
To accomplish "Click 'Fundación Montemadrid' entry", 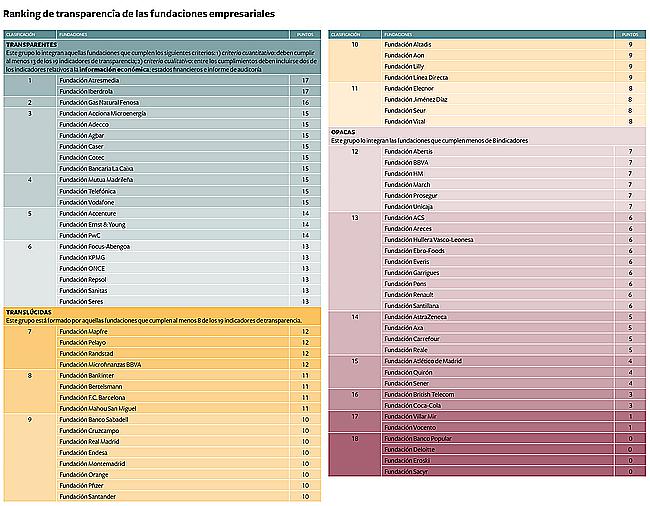I will tap(92, 463).
